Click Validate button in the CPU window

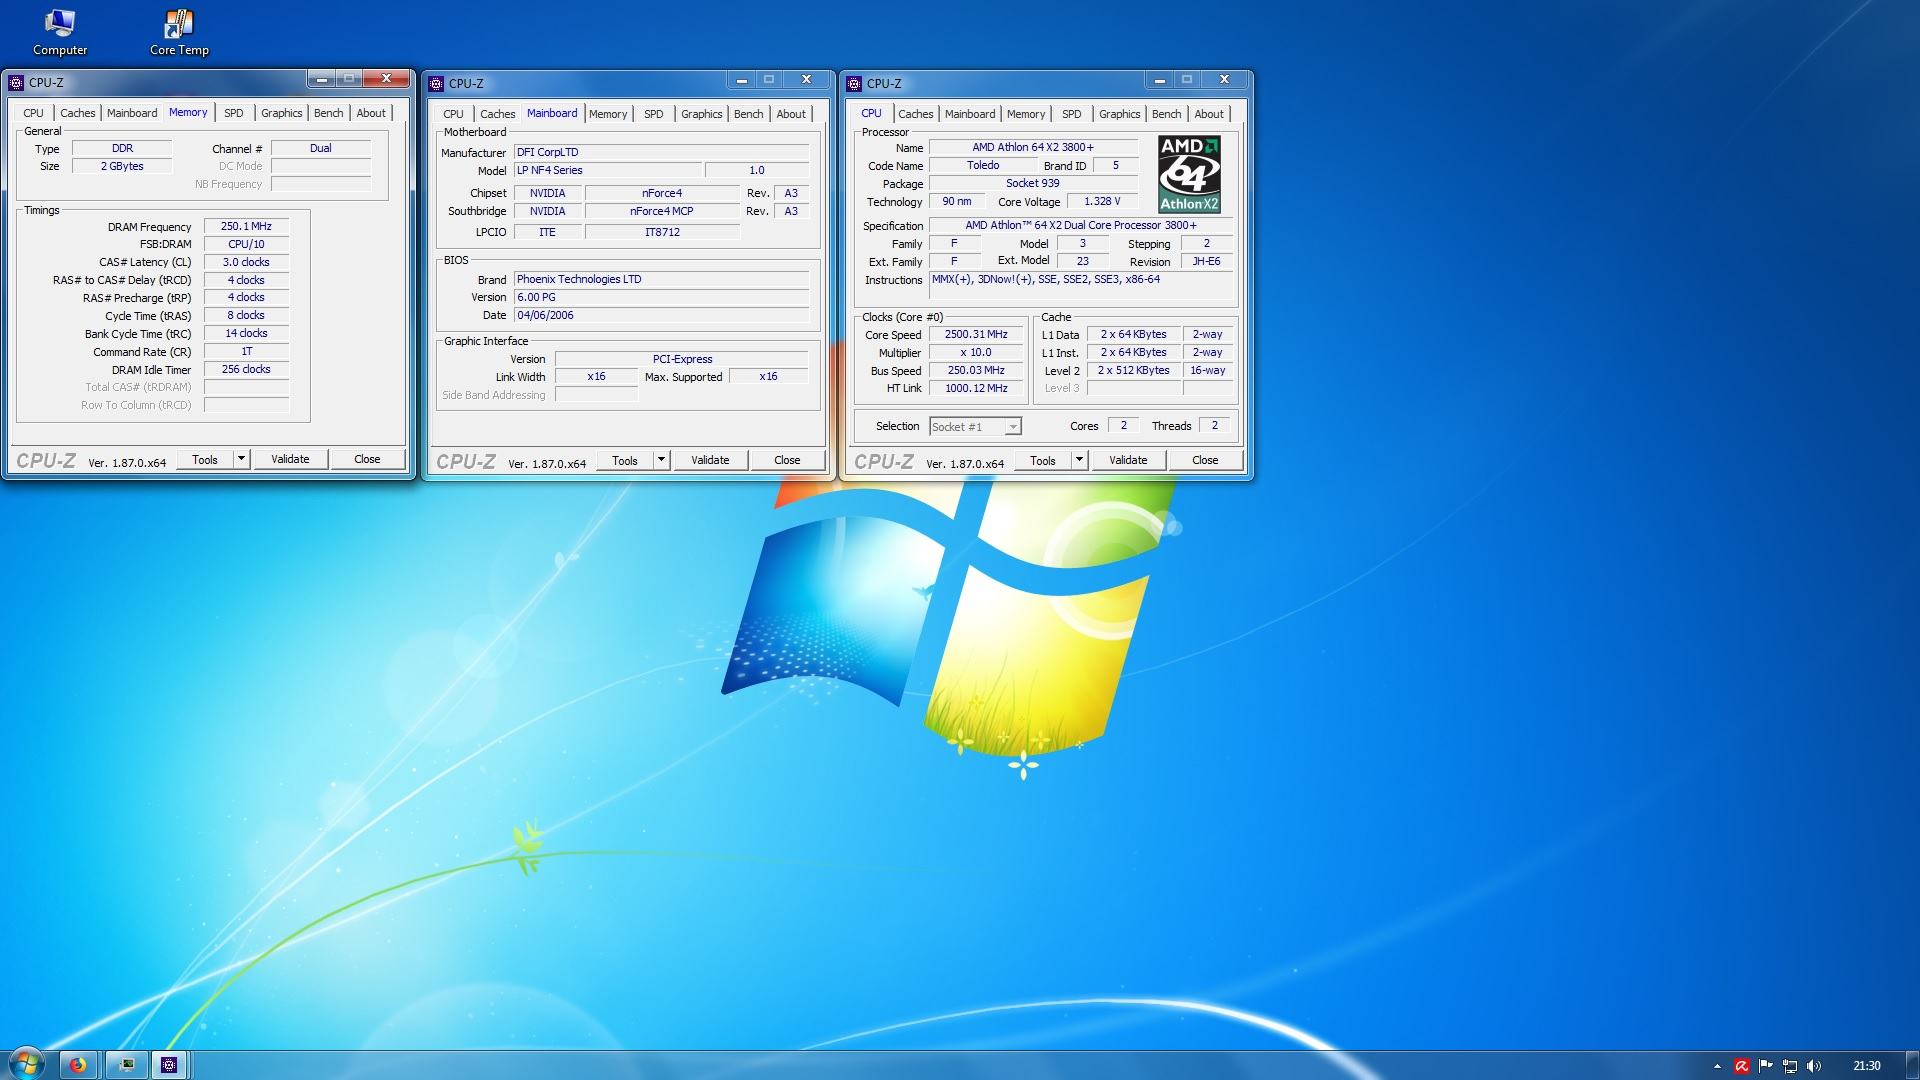(x=1127, y=460)
